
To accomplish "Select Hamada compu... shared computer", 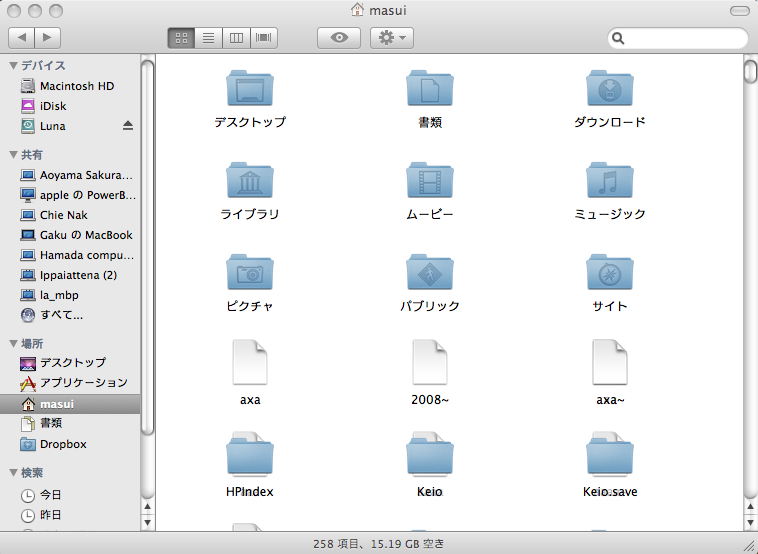I will point(70,255).
